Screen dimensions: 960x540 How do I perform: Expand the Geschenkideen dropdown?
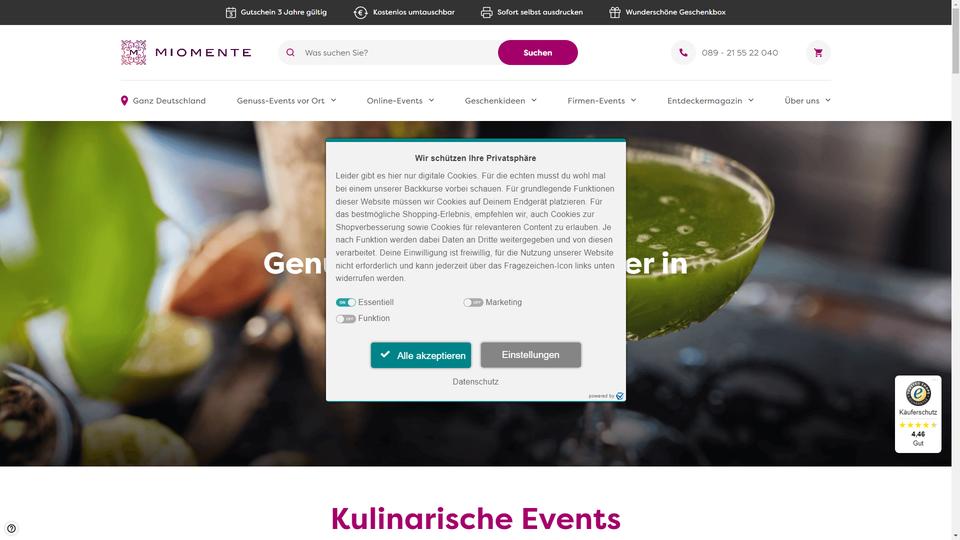coord(500,100)
